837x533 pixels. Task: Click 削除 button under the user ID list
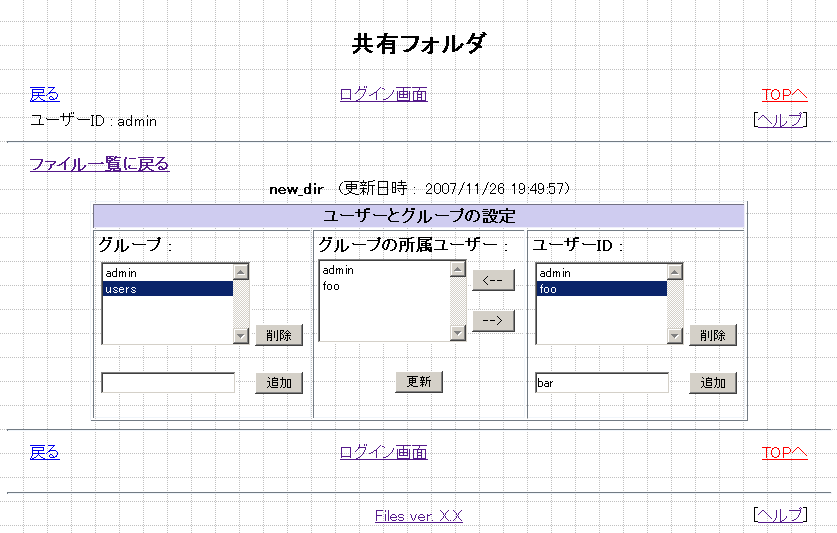click(713, 335)
